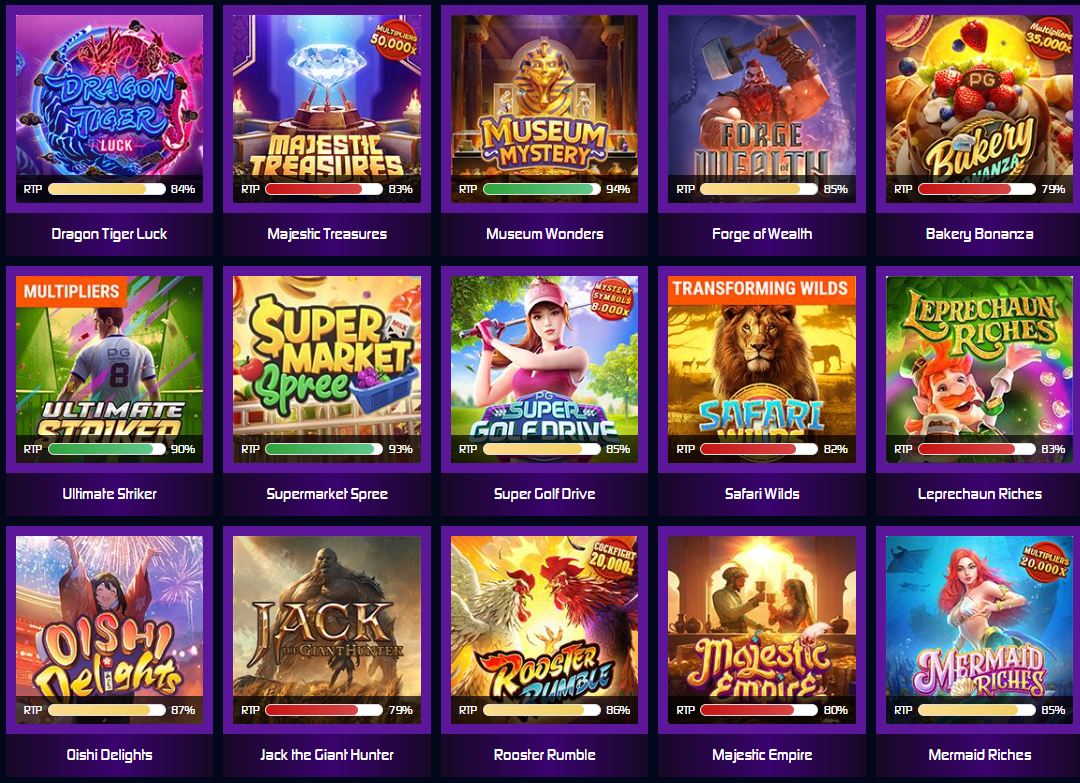Click the Jack the Giant Hunter label
This screenshot has width=1080, height=783.
tap(326, 755)
